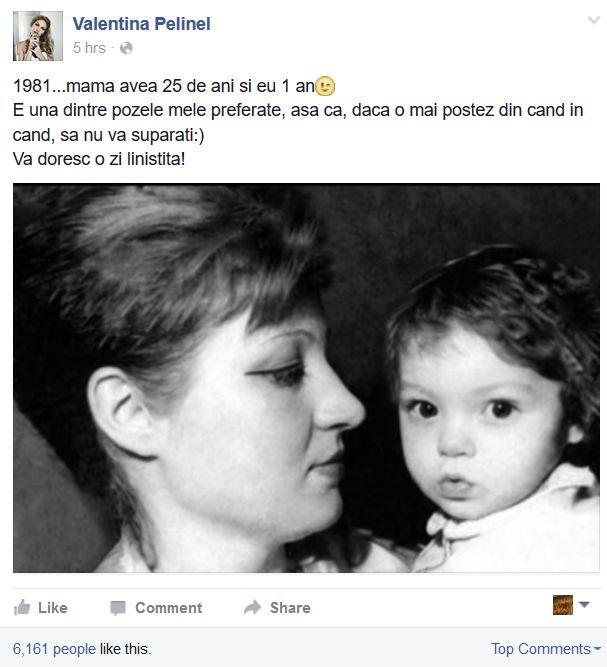
Task: Click the thumbs-up Like icon
Action: (22, 607)
